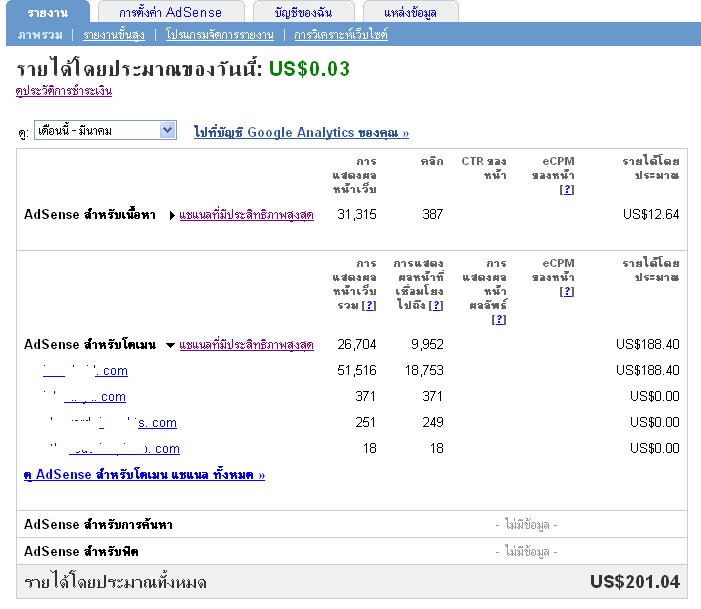Click eCPM help [?] in domains section
Screen dimensions: 701x609
coord(567,292)
